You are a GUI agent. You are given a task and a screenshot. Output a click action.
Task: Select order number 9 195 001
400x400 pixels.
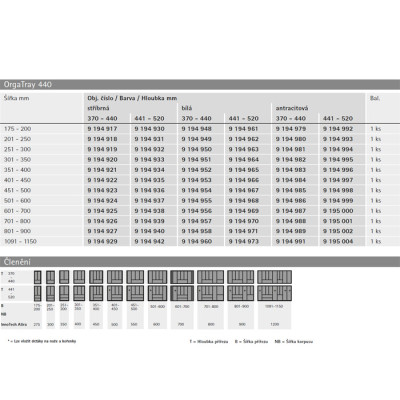(x=338, y=221)
